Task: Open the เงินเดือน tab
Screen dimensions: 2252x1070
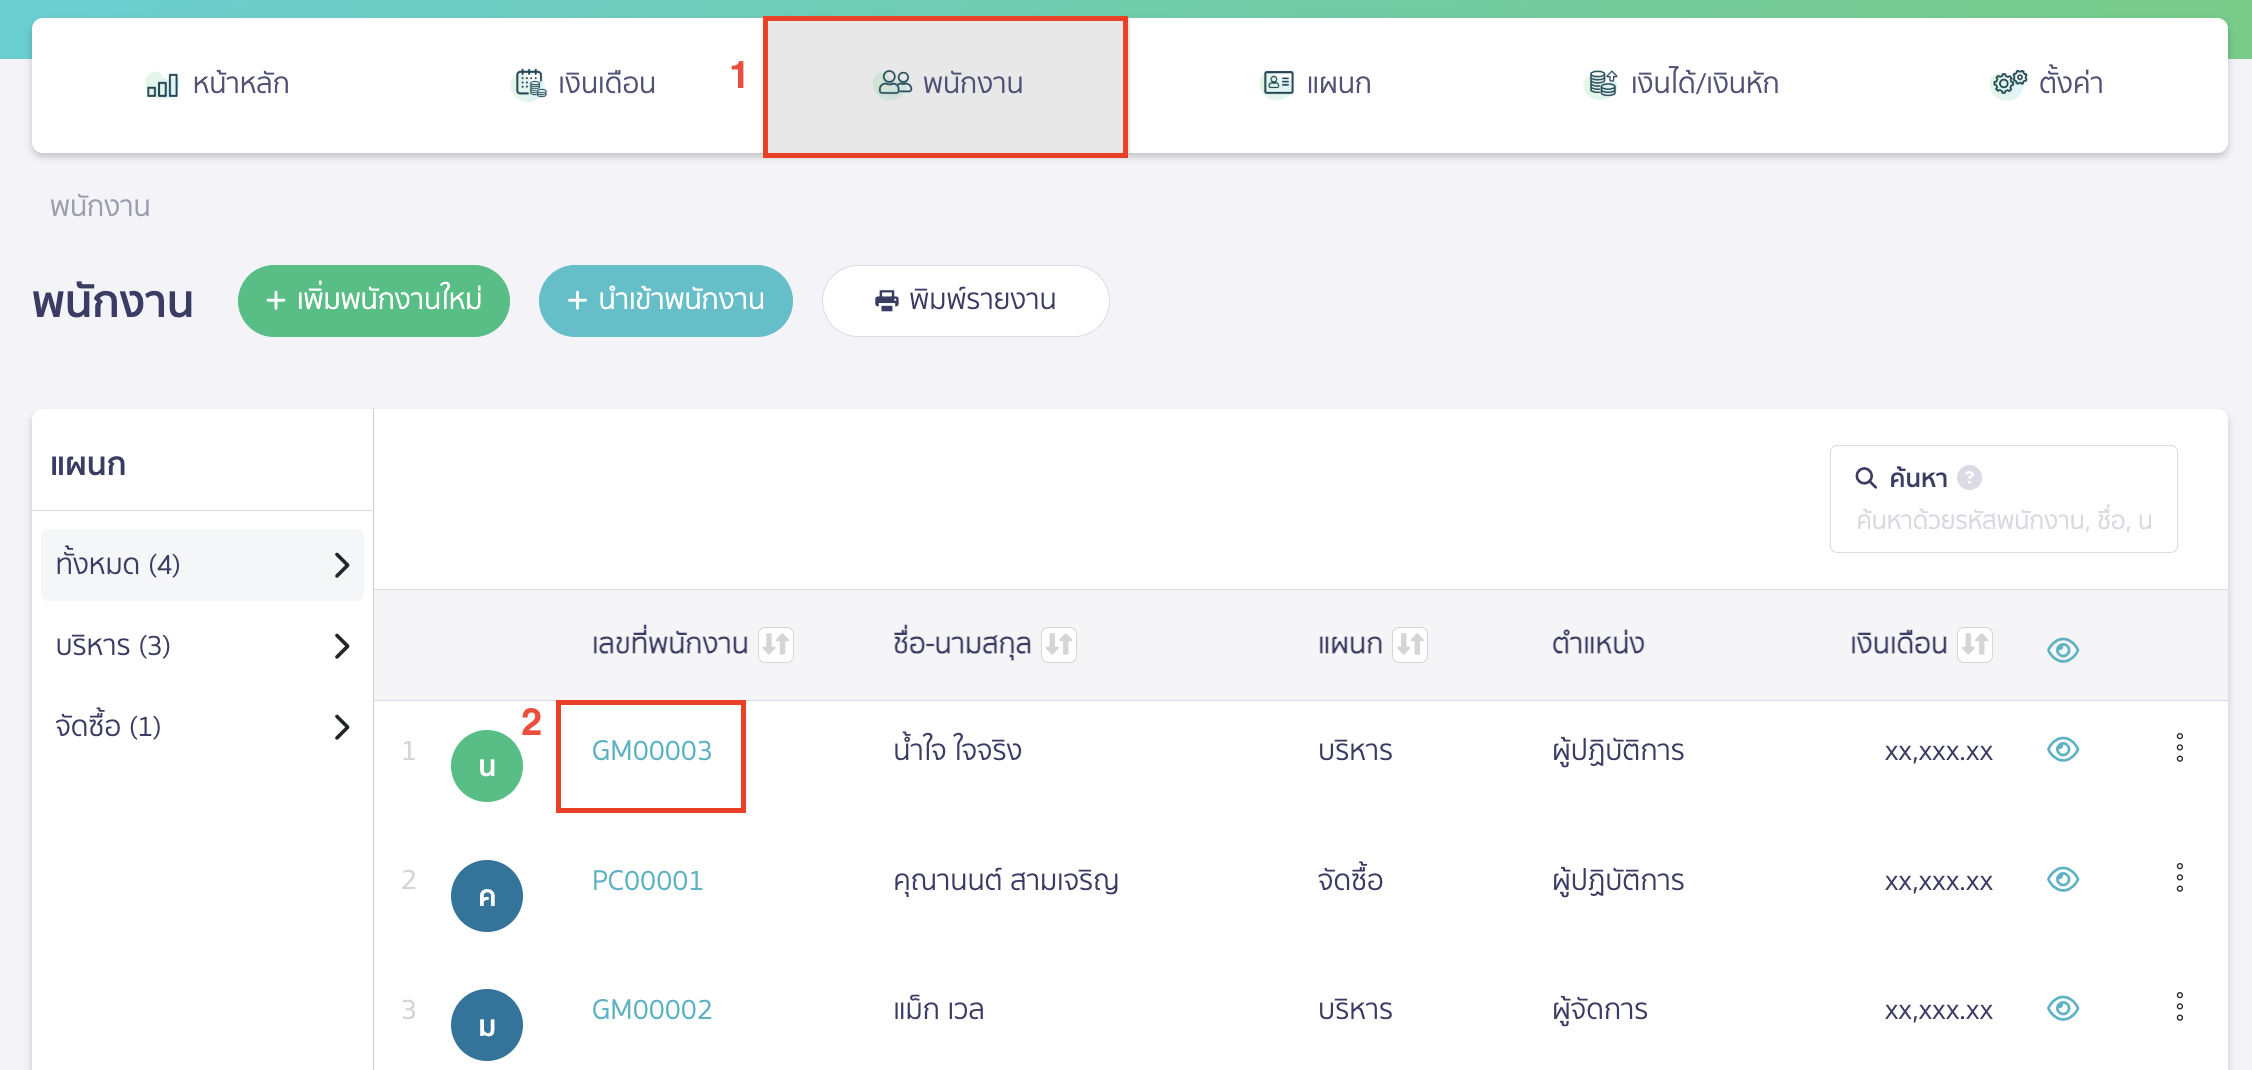Action: coord(585,84)
